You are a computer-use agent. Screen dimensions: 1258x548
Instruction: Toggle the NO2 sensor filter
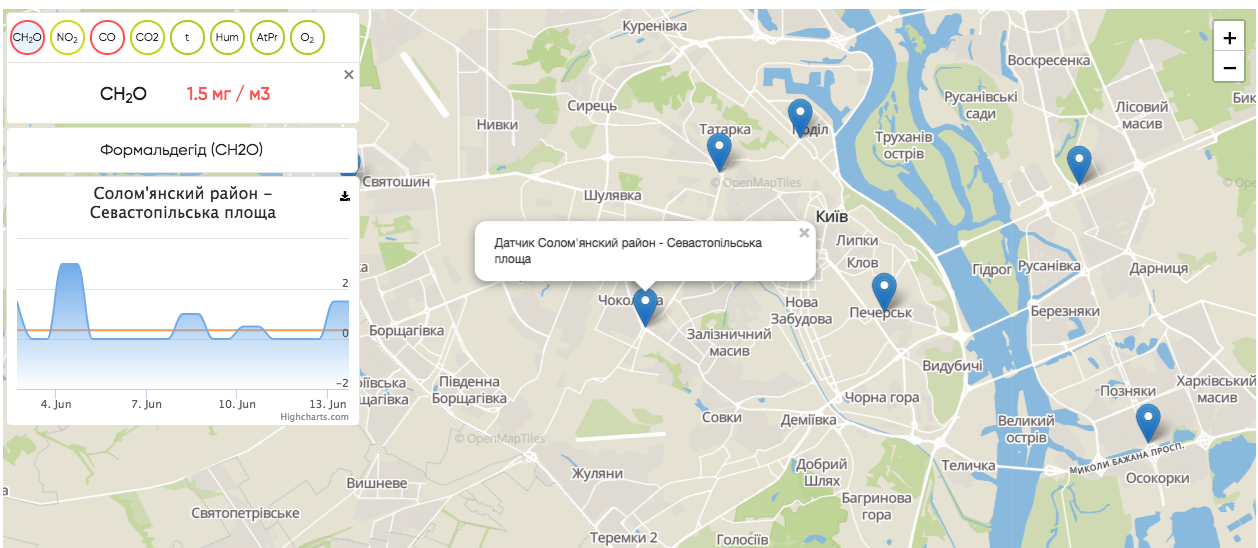(67, 37)
